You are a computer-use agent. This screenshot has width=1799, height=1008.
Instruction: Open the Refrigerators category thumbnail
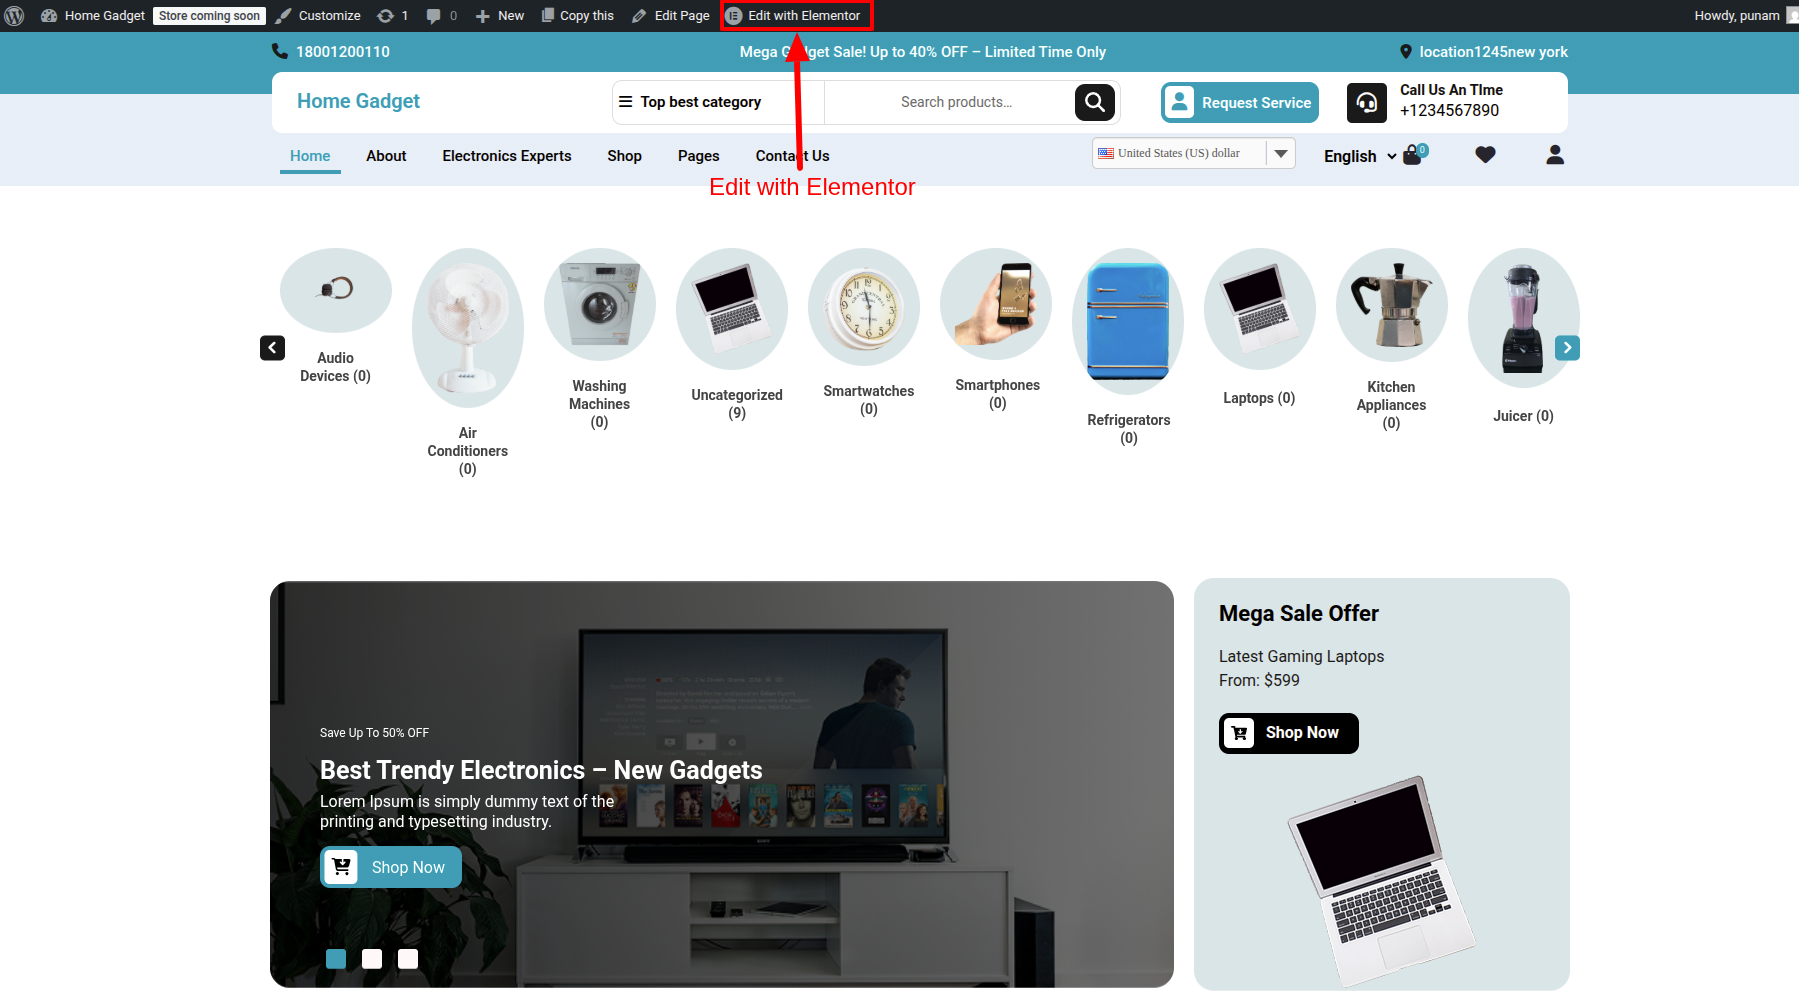click(1128, 321)
